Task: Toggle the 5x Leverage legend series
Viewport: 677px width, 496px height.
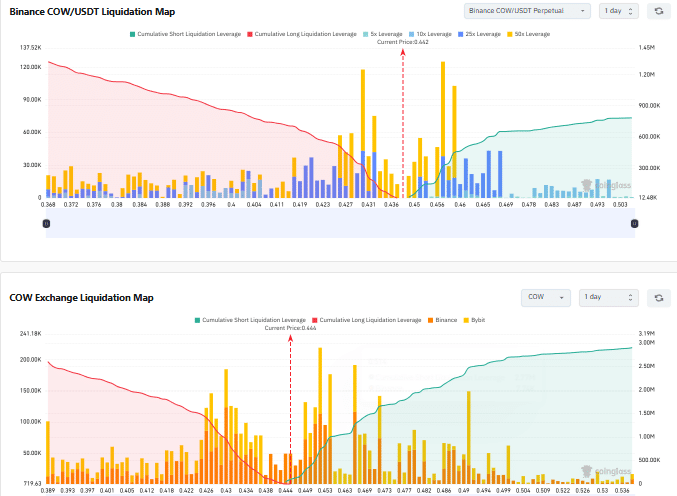Action: (x=384, y=34)
